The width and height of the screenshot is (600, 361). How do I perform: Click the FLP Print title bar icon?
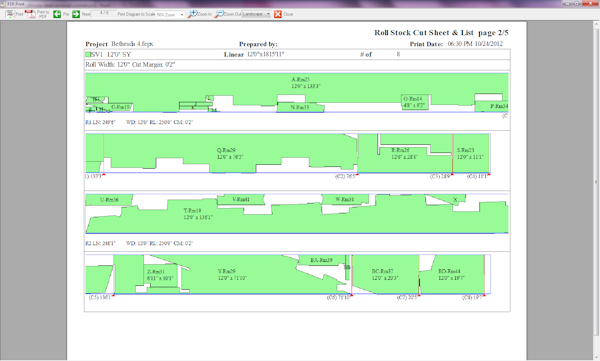tap(3, 3)
